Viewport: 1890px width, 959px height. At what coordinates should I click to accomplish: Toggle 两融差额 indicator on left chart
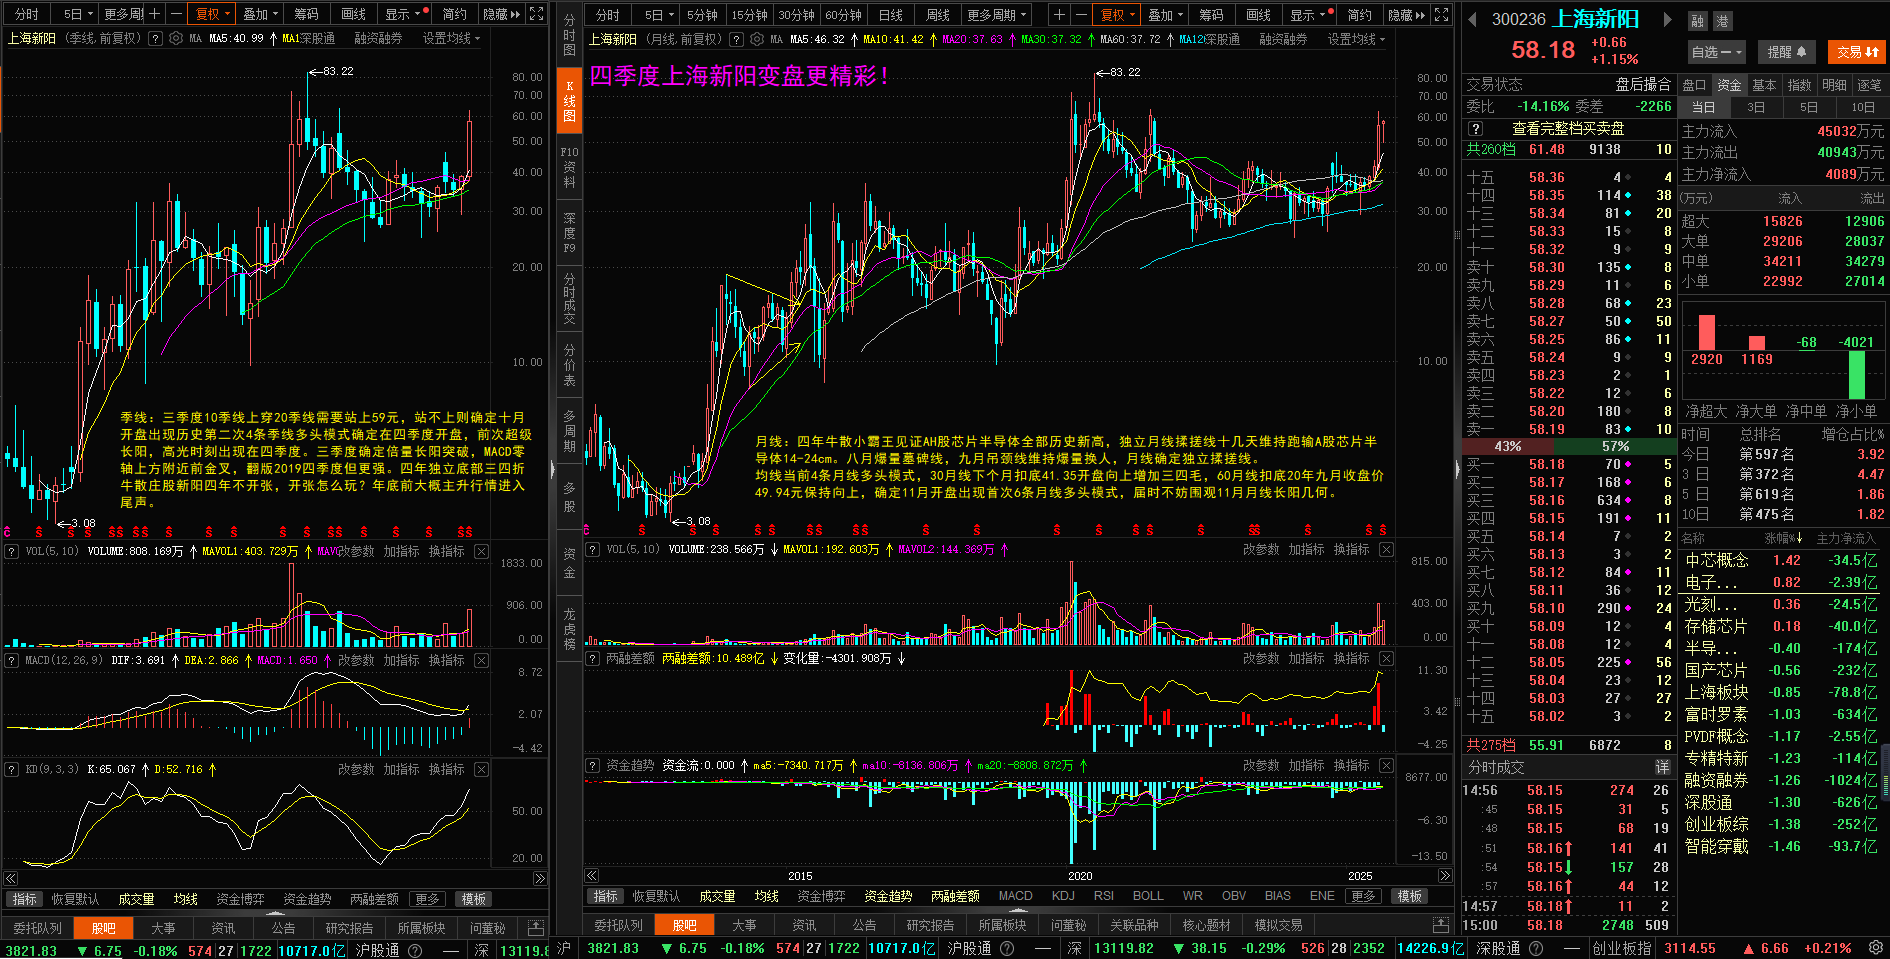(375, 899)
